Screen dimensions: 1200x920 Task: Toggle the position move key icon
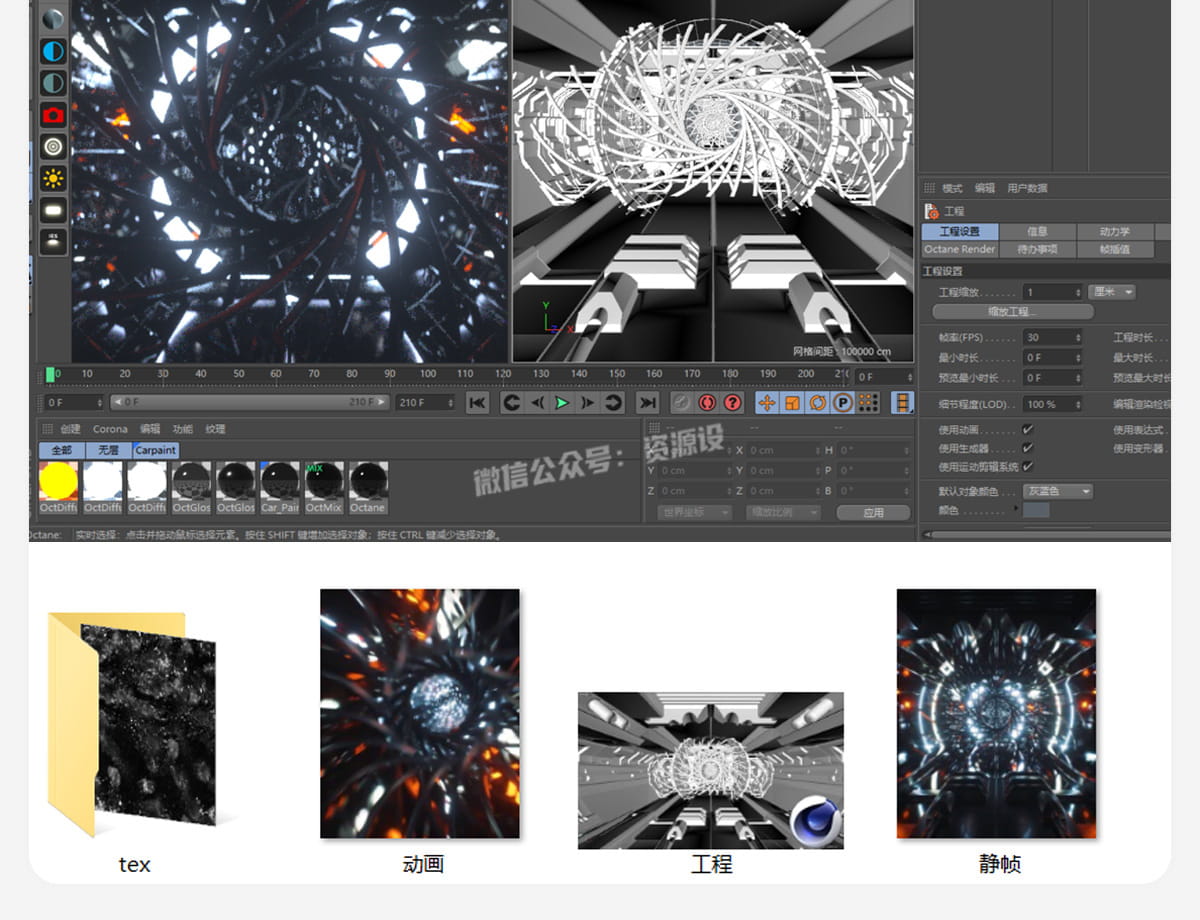[767, 402]
